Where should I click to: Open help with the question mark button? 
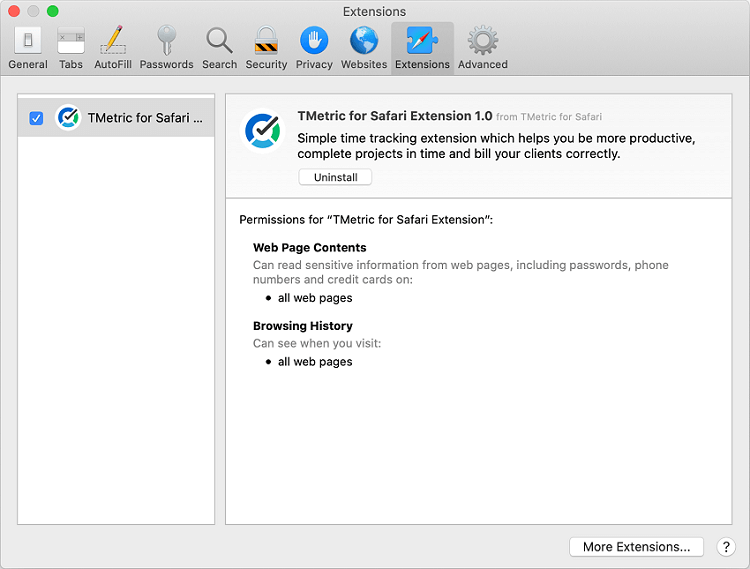coord(726,547)
